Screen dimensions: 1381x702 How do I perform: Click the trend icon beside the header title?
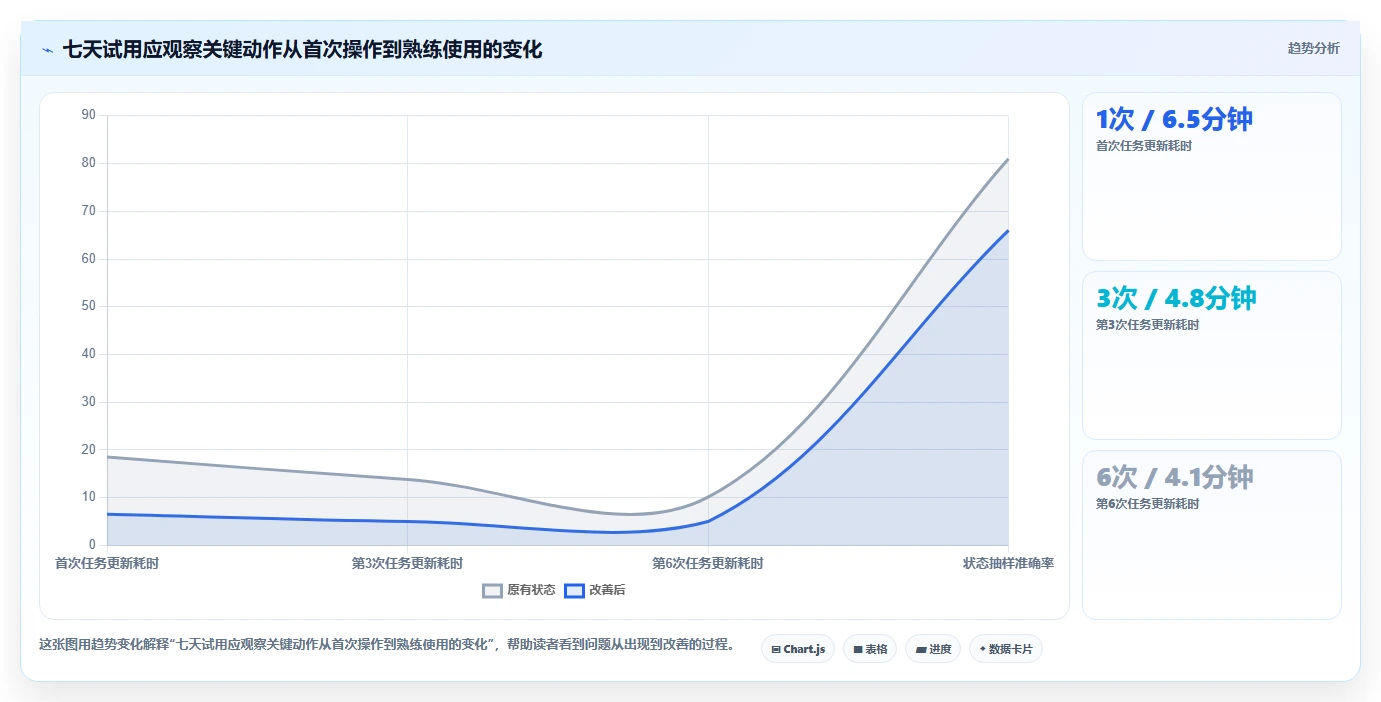(47, 50)
